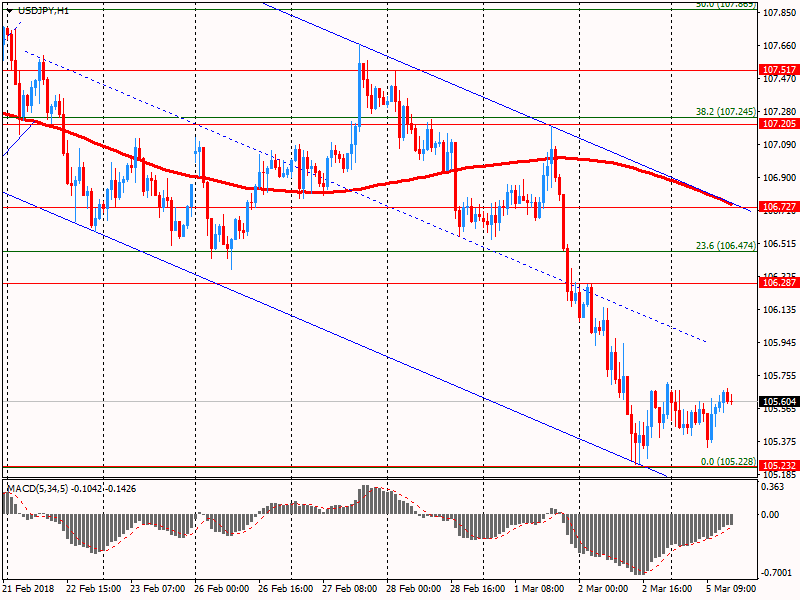
Task: Select the red 105.232 support price tag
Action: click(x=777, y=466)
